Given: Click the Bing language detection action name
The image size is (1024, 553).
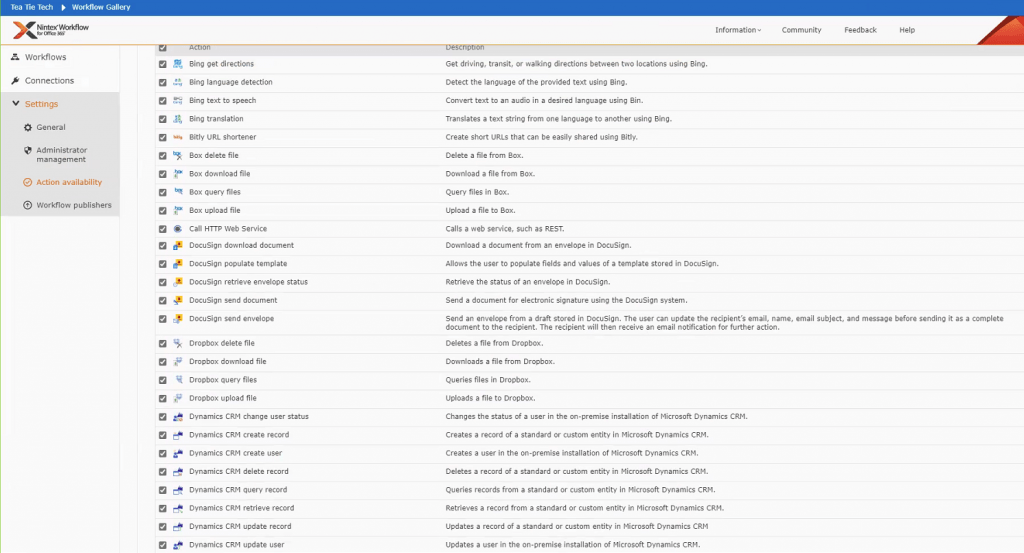Looking at the screenshot, I should (x=231, y=82).
